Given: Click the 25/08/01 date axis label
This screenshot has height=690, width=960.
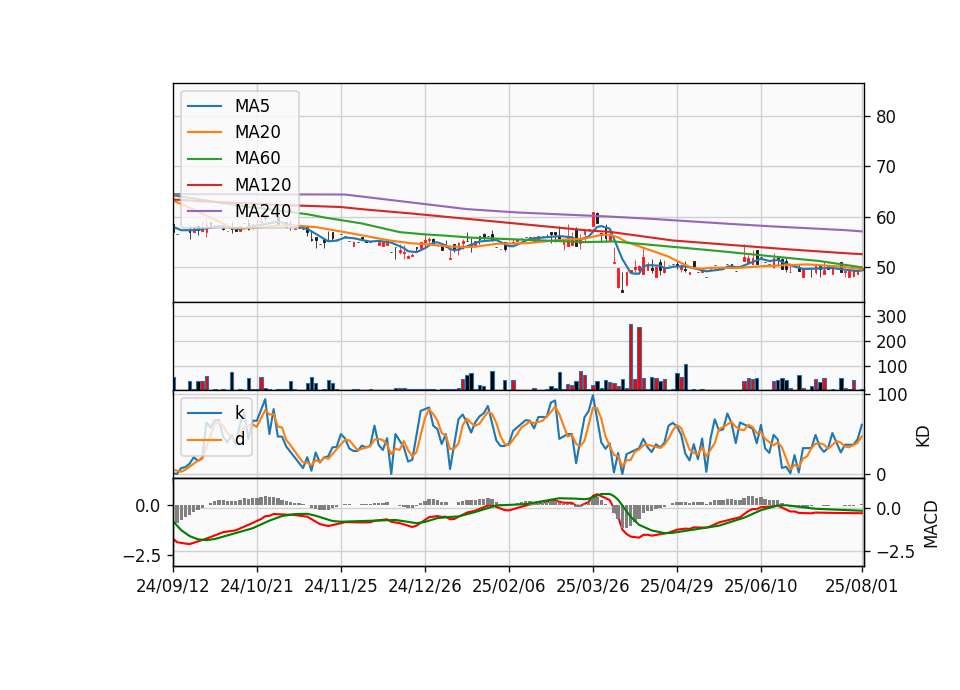Looking at the screenshot, I should tap(861, 587).
